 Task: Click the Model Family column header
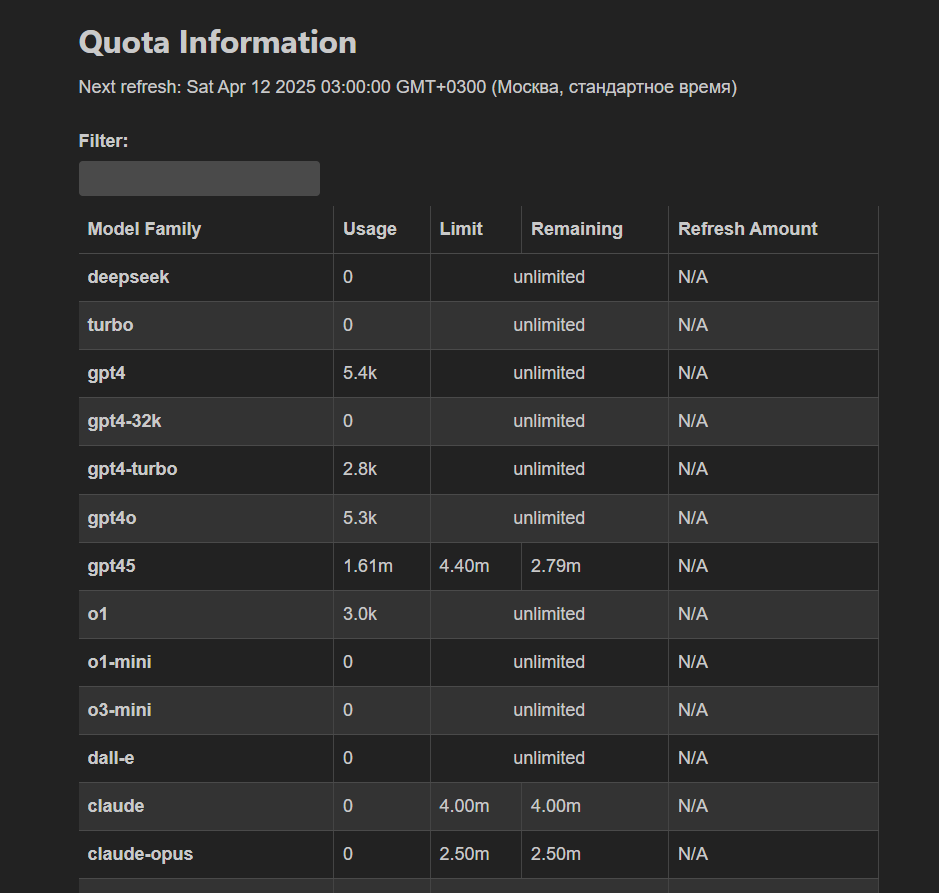(x=144, y=229)
